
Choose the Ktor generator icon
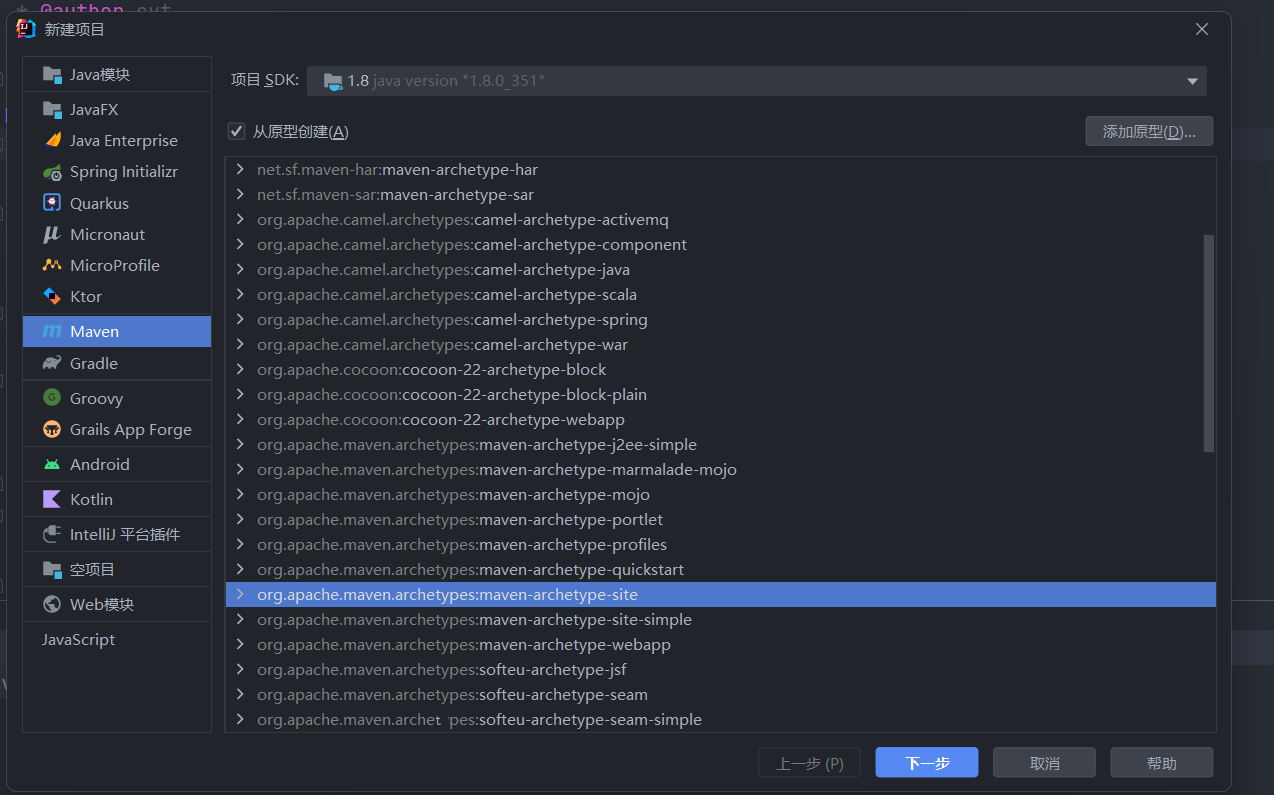(x=52, y=296)
